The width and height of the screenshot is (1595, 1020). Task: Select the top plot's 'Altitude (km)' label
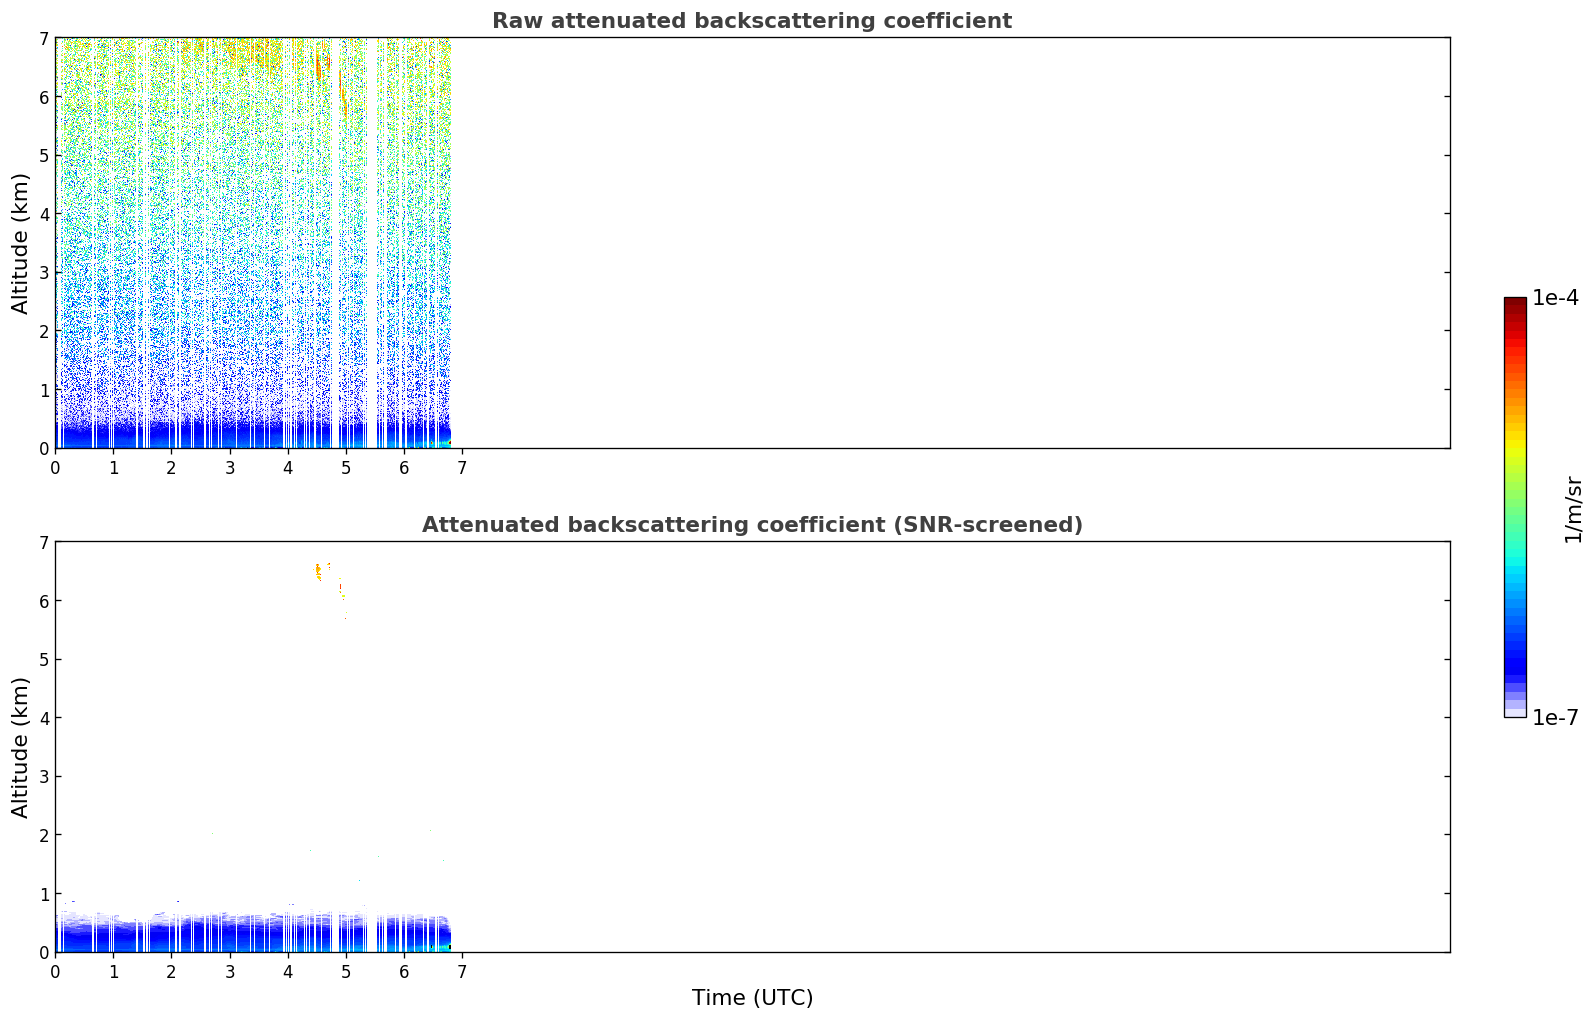point(21,243)
